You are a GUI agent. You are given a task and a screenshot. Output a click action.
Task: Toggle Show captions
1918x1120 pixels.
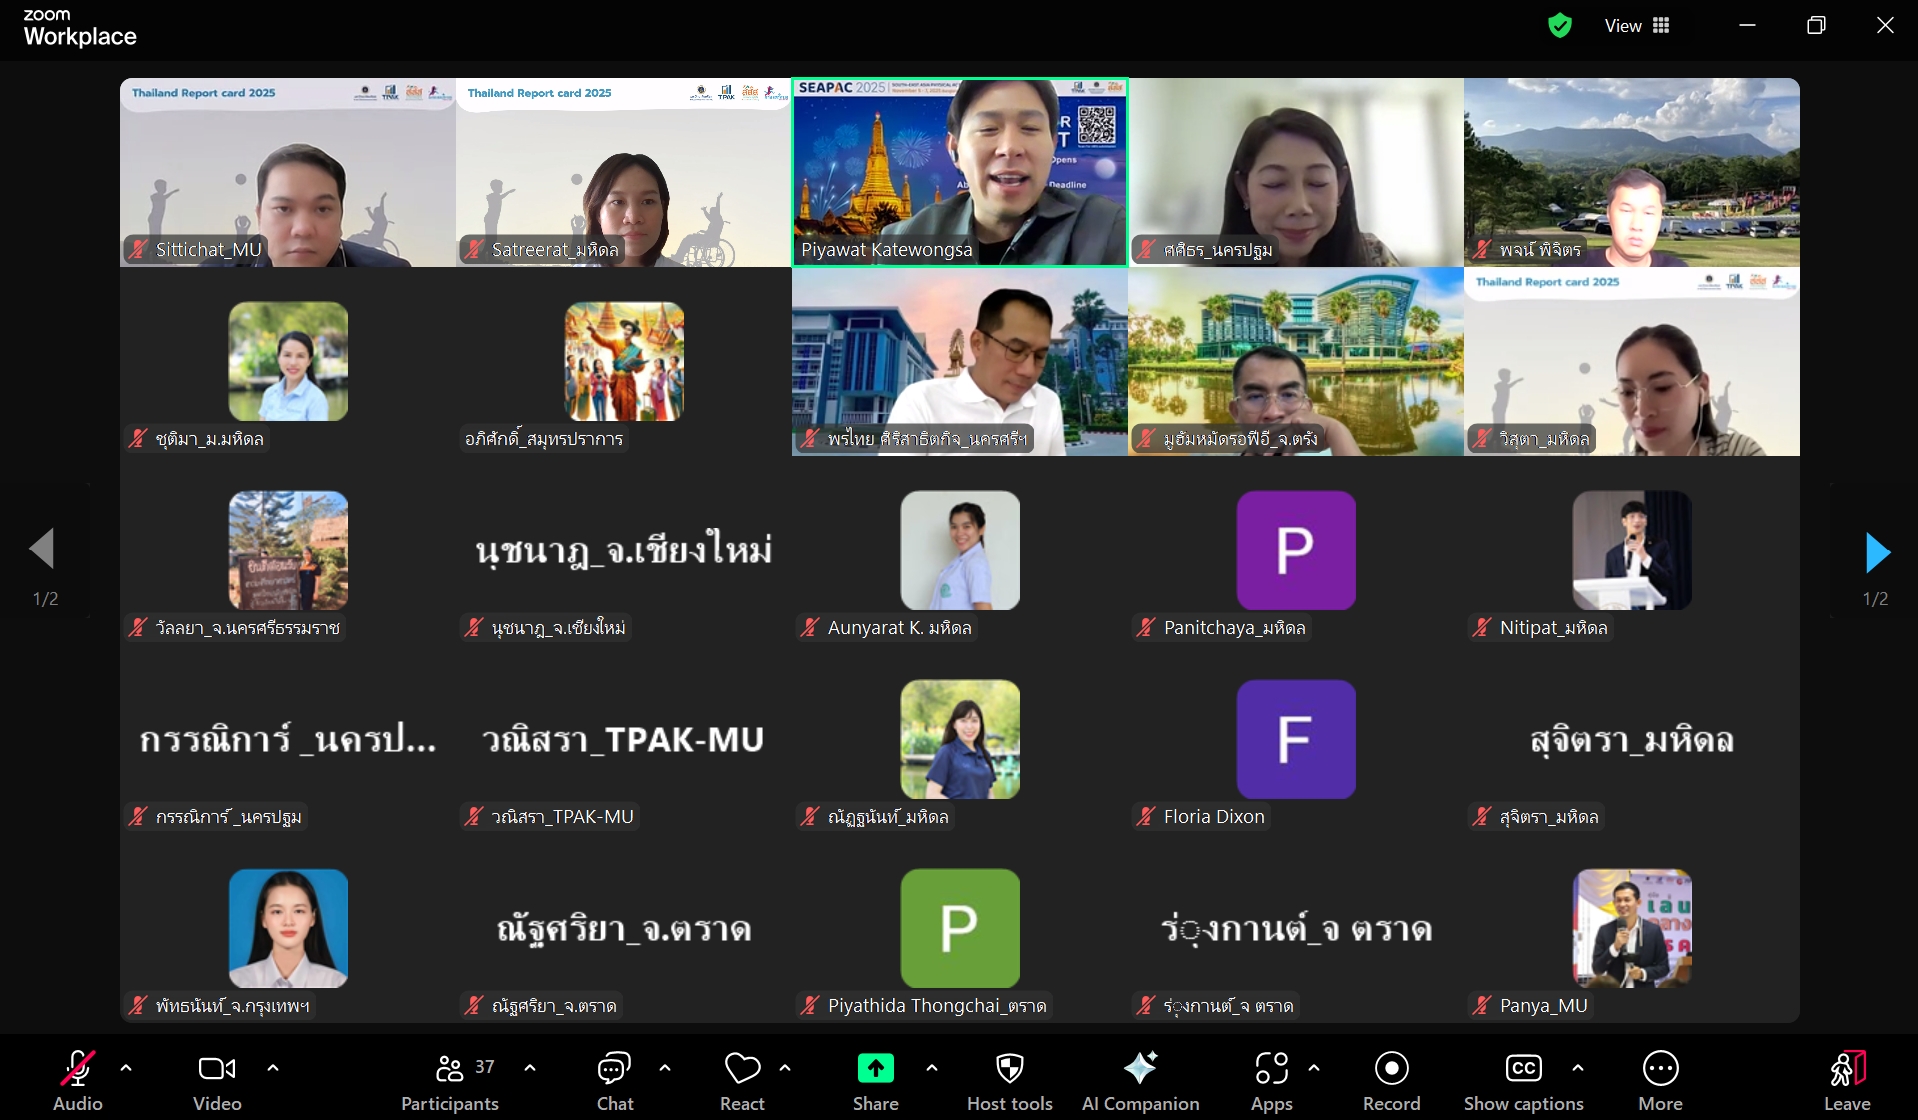tap(1523, 1081)
